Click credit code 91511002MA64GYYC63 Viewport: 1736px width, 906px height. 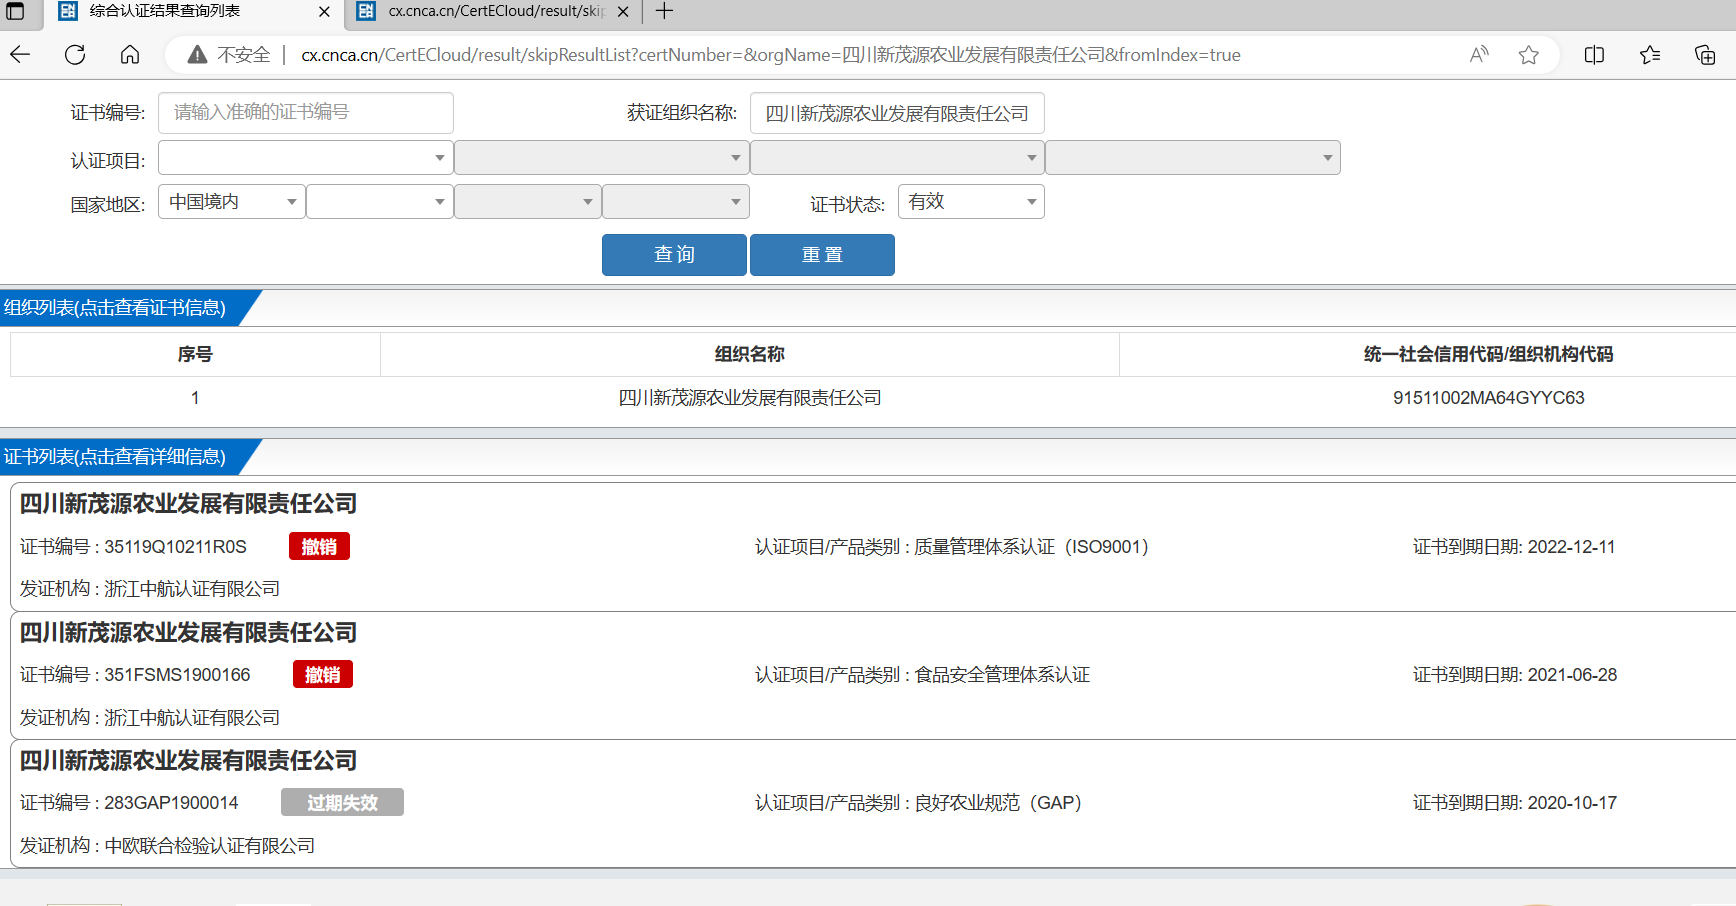click(x=1488, y=398)
